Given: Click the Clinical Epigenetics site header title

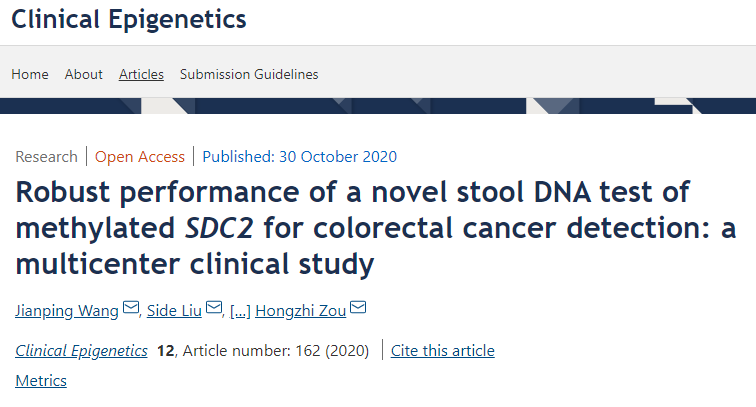Looking at the screenshot, I should (129, 19).
